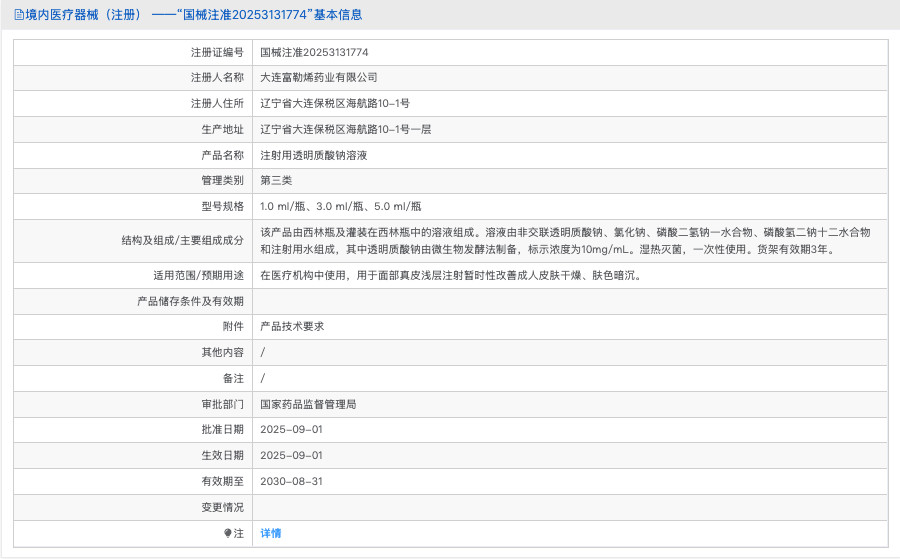Click the bullet icon before 注 label
900x559 pixels.
[x=227, y=534]
